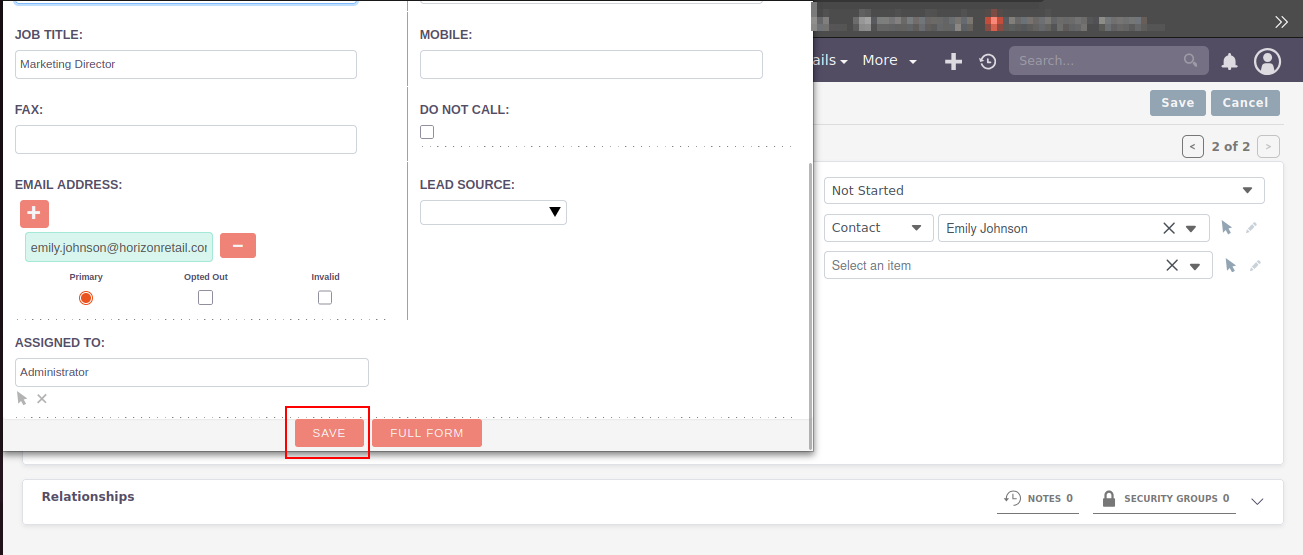Tick the Do Not Call checkbox
Image resolution: width=1303 pixels, height=555 pixels.
tap(427, 132)
